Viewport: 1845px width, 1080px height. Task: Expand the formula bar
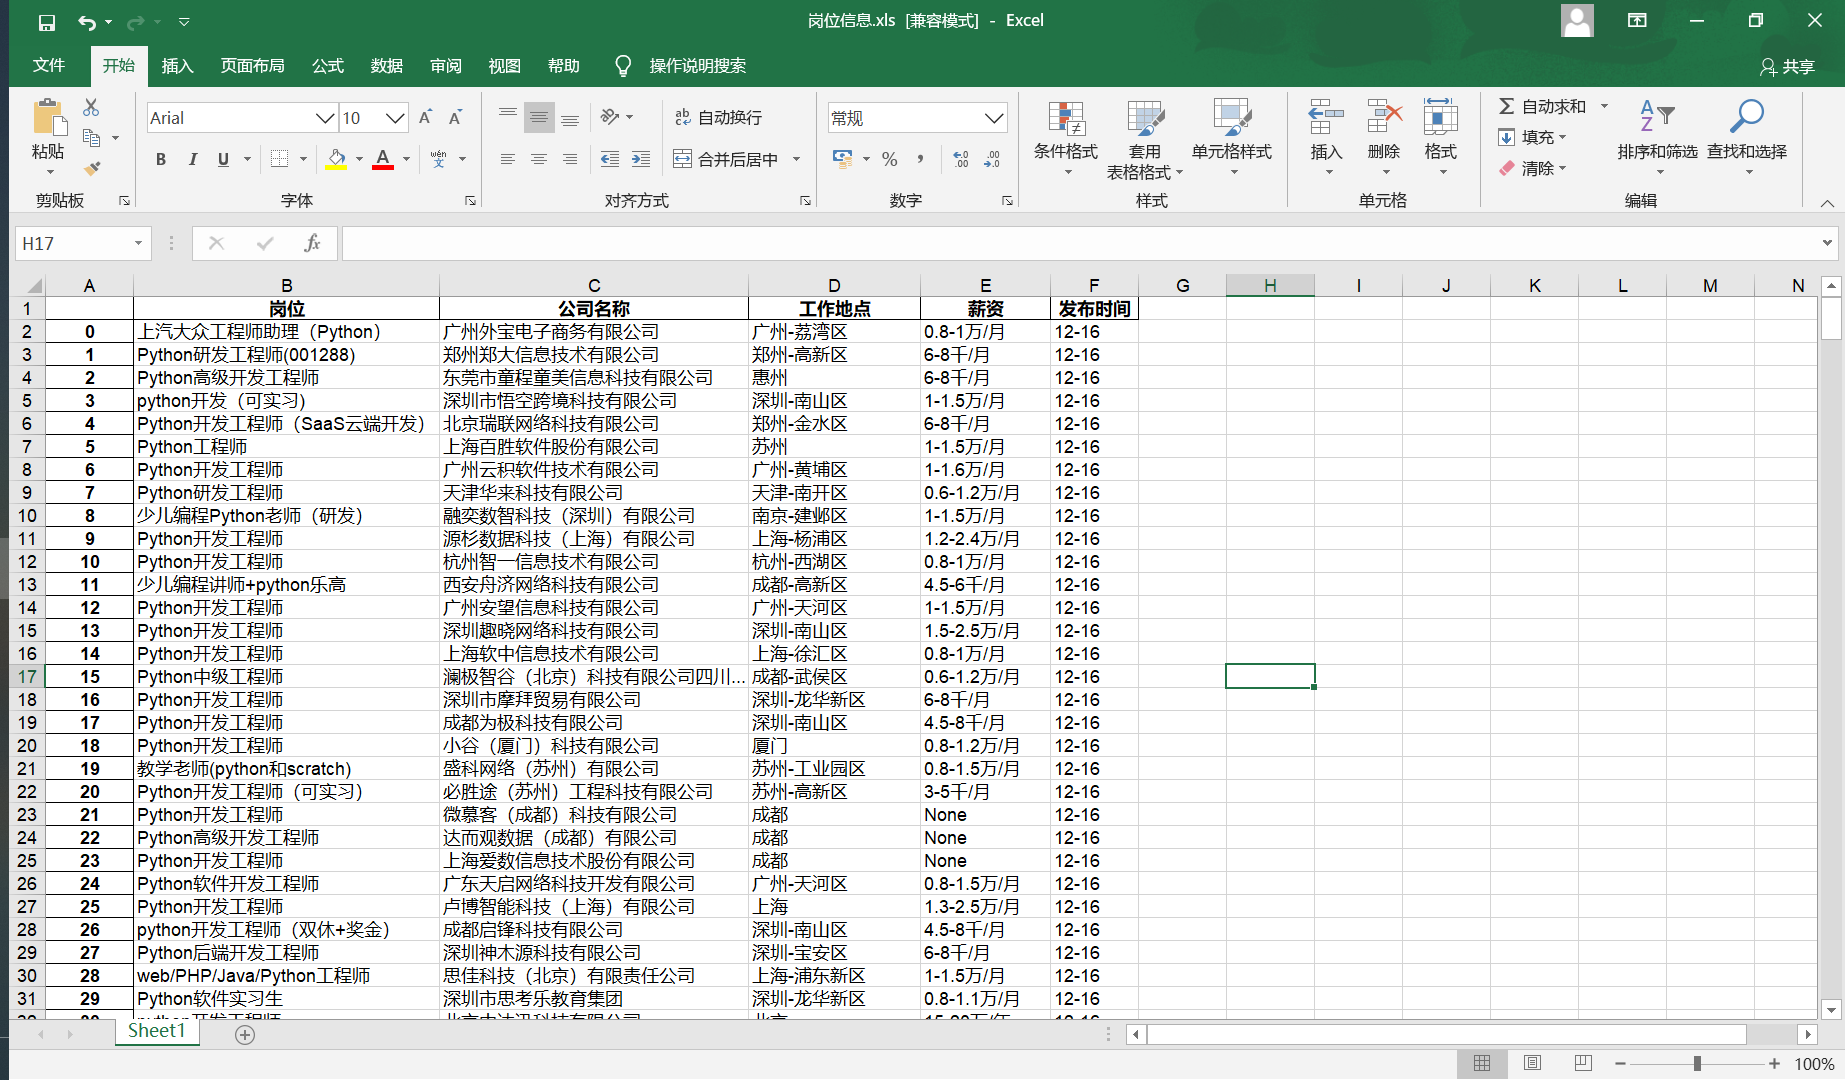click(x=1827, y=243)
